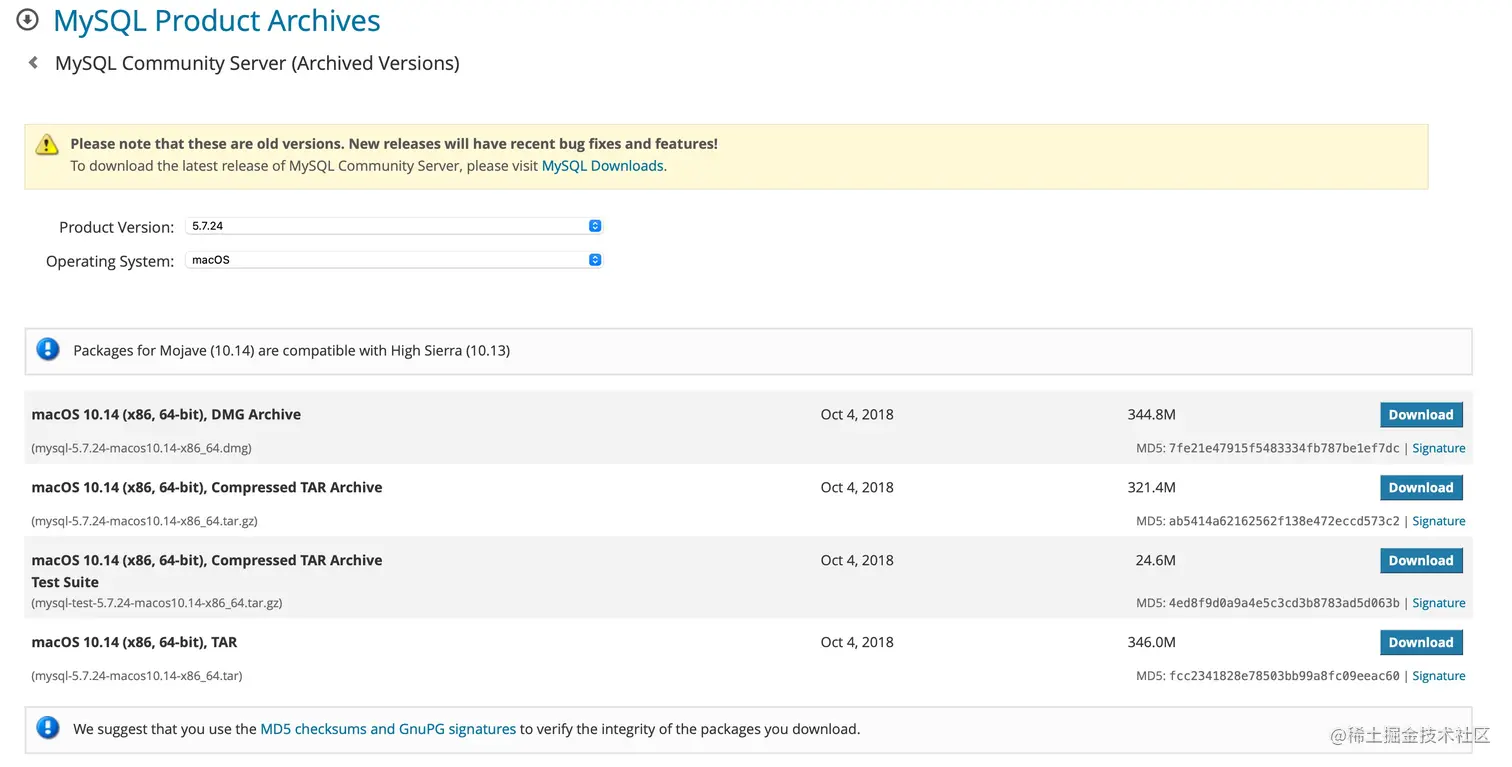Click the Operating System label
Screen dimensions: 1512x767
110,261
